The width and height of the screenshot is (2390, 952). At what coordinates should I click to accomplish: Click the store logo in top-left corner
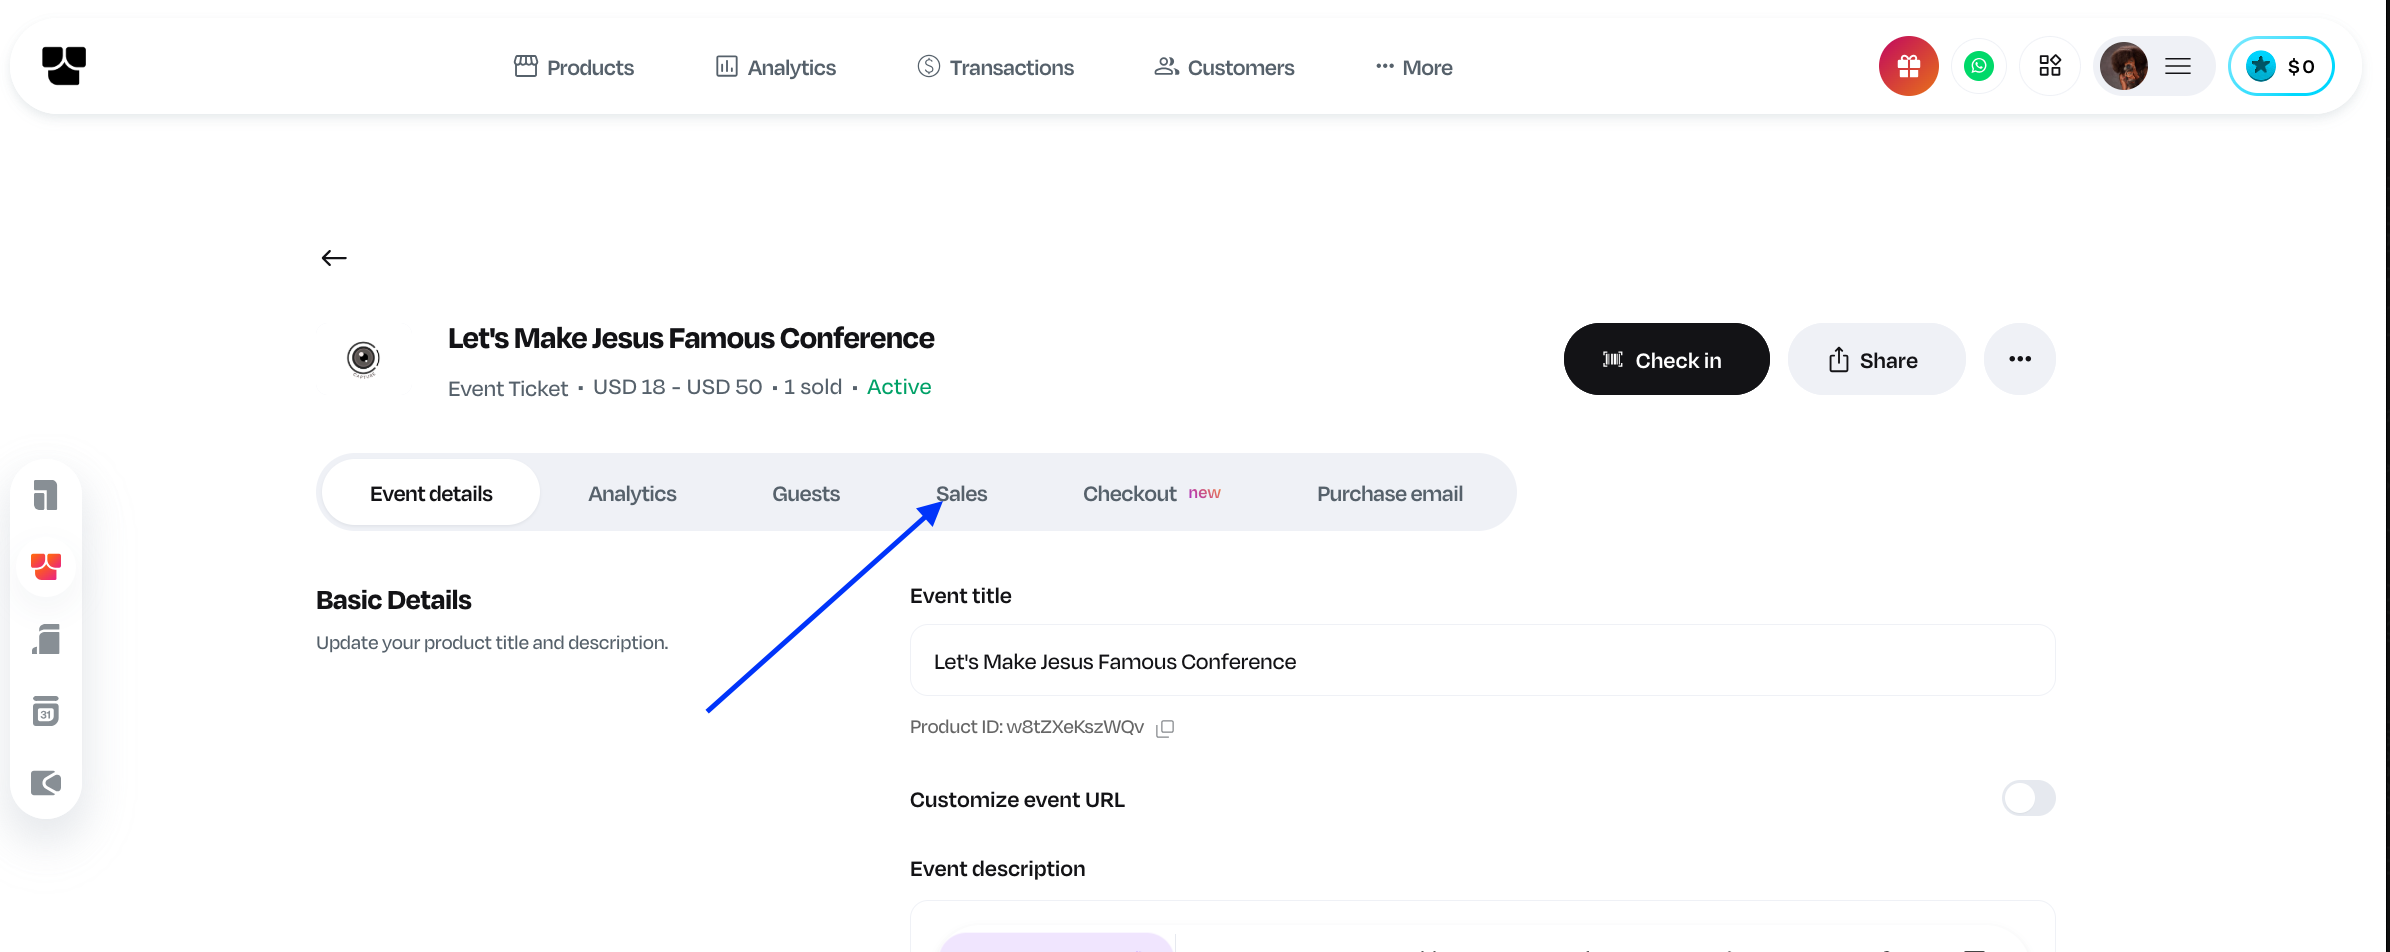[x=64, y=66]
